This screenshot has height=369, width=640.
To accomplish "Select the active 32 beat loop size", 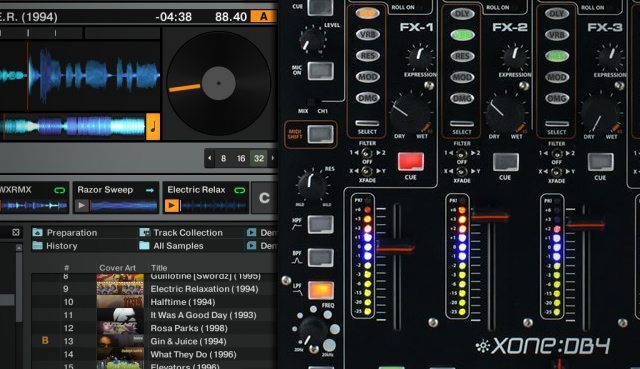I will coord(259,158).
